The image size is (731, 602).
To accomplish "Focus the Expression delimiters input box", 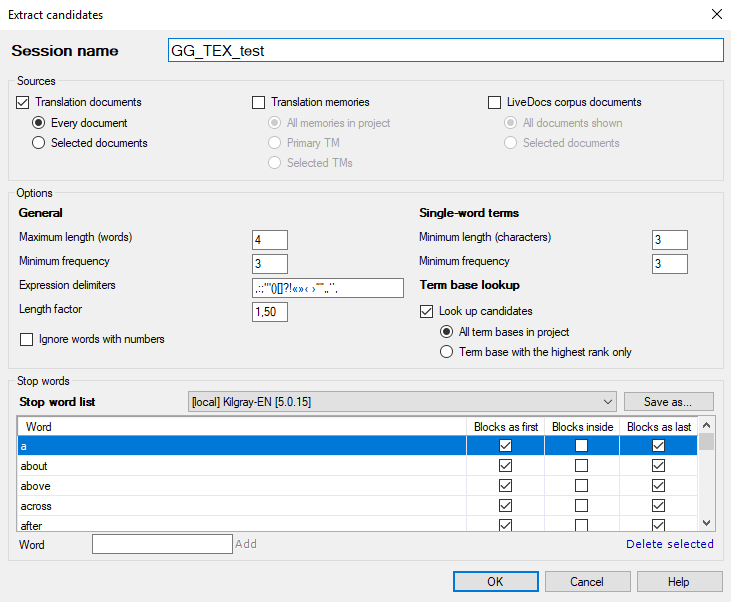I will tap(313, 288).
